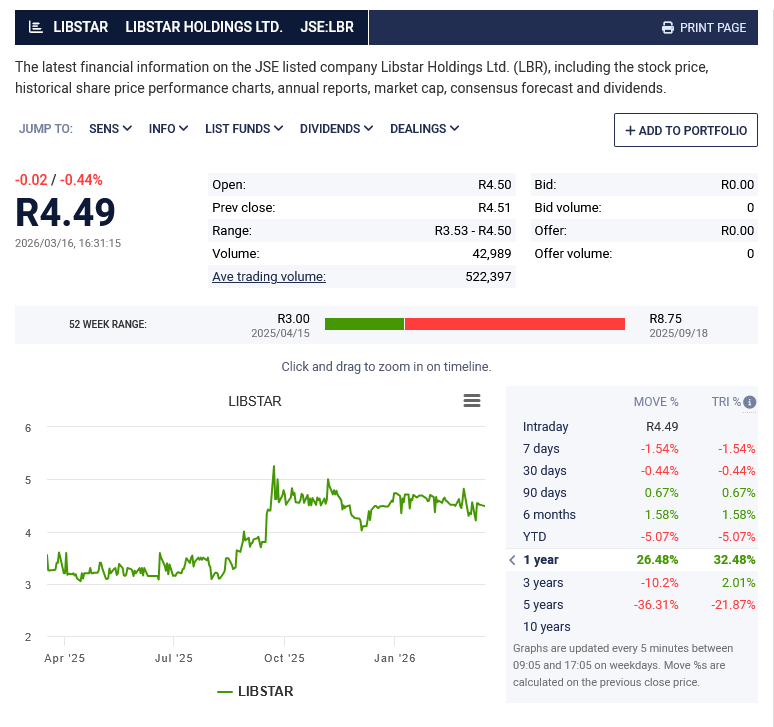
Task: Click the plus icon on Add to Portfolio
Action: [630, 131]
